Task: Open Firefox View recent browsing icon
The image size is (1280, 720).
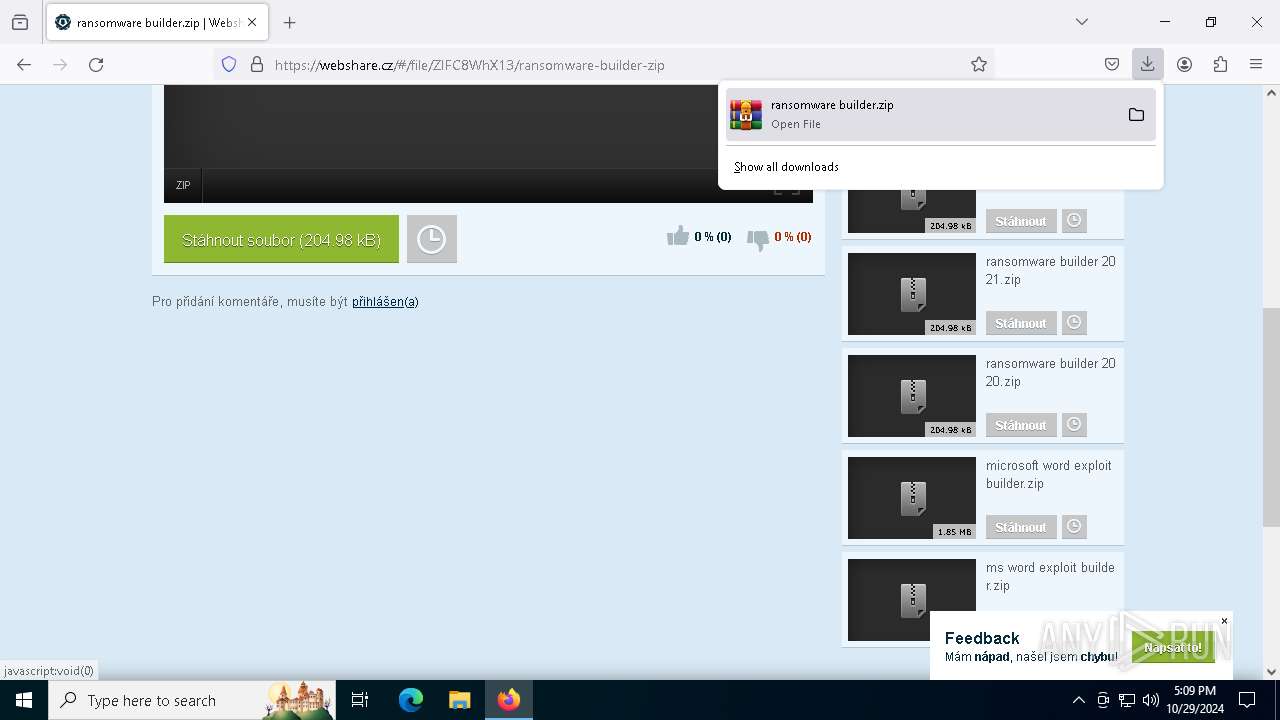Action: click(20, 22)
